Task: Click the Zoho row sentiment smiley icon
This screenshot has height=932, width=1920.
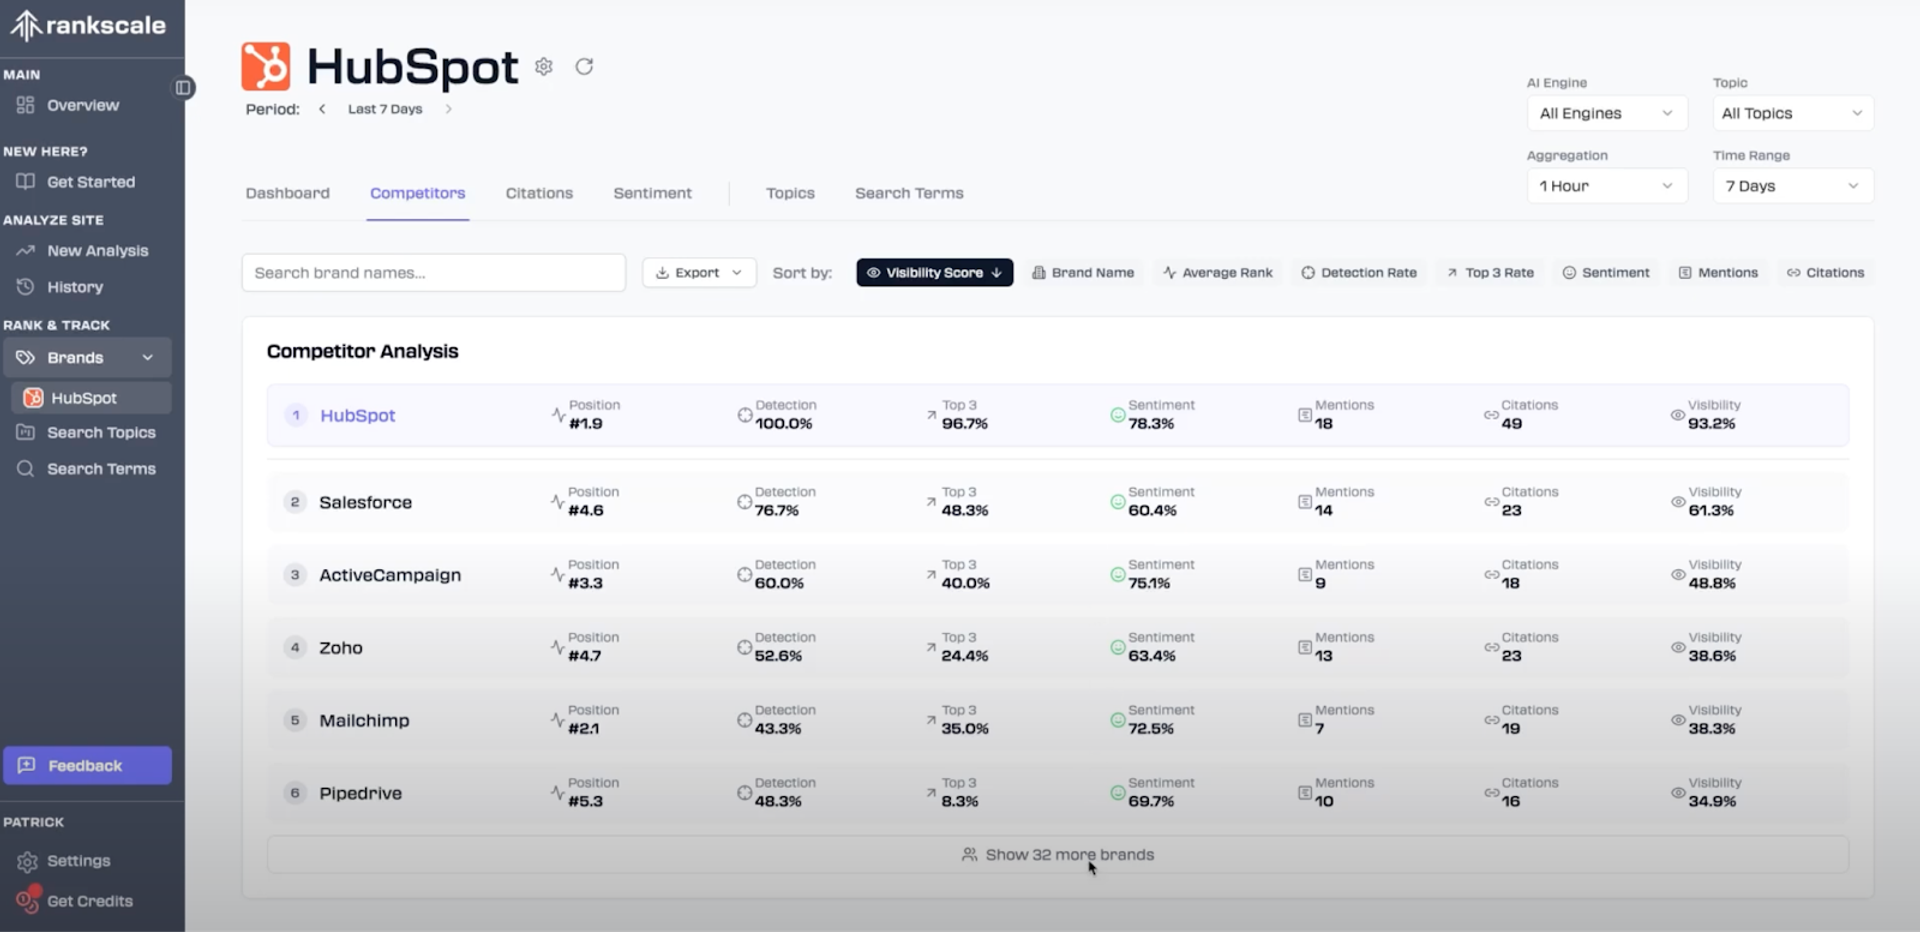Action: 1117,648
